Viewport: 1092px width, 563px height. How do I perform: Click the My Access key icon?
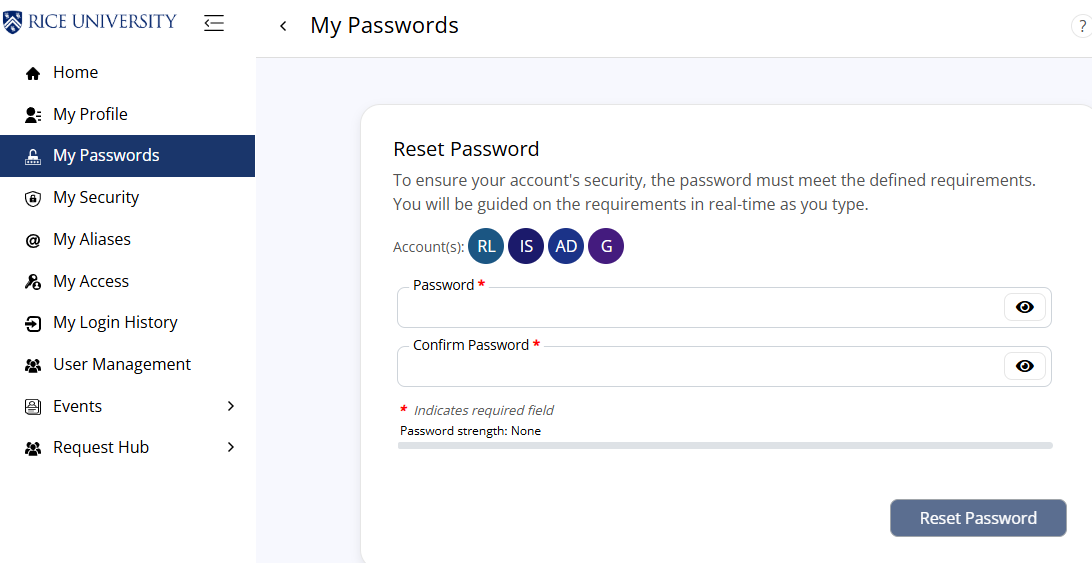tap(33, 282)
